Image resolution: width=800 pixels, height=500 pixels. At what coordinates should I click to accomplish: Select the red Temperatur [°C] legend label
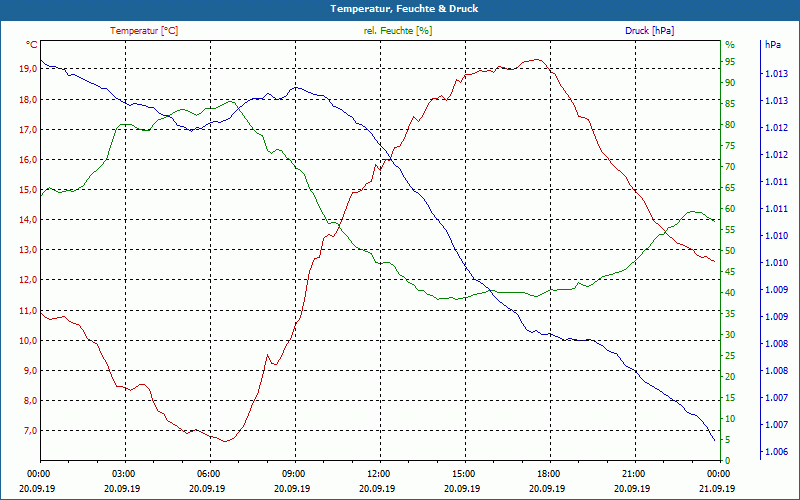tap(144, 31)
